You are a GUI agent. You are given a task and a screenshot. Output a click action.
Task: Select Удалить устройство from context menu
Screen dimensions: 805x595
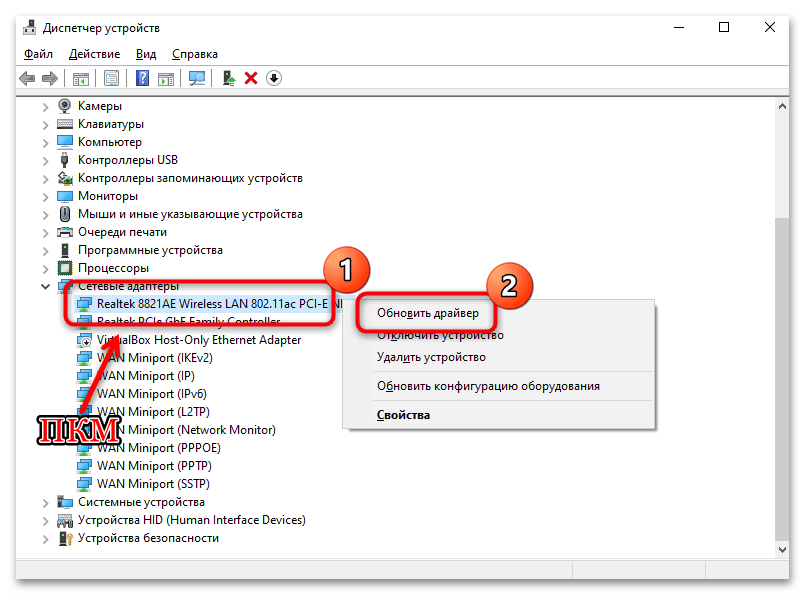click(x=431, y=357)
